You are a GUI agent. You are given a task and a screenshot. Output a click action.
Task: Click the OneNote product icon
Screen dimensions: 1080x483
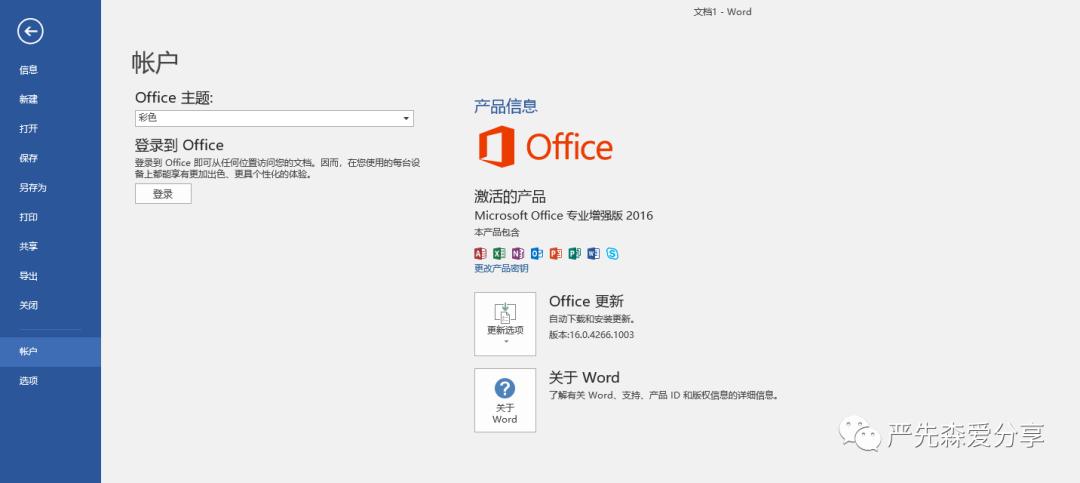(x=518, y=254)
